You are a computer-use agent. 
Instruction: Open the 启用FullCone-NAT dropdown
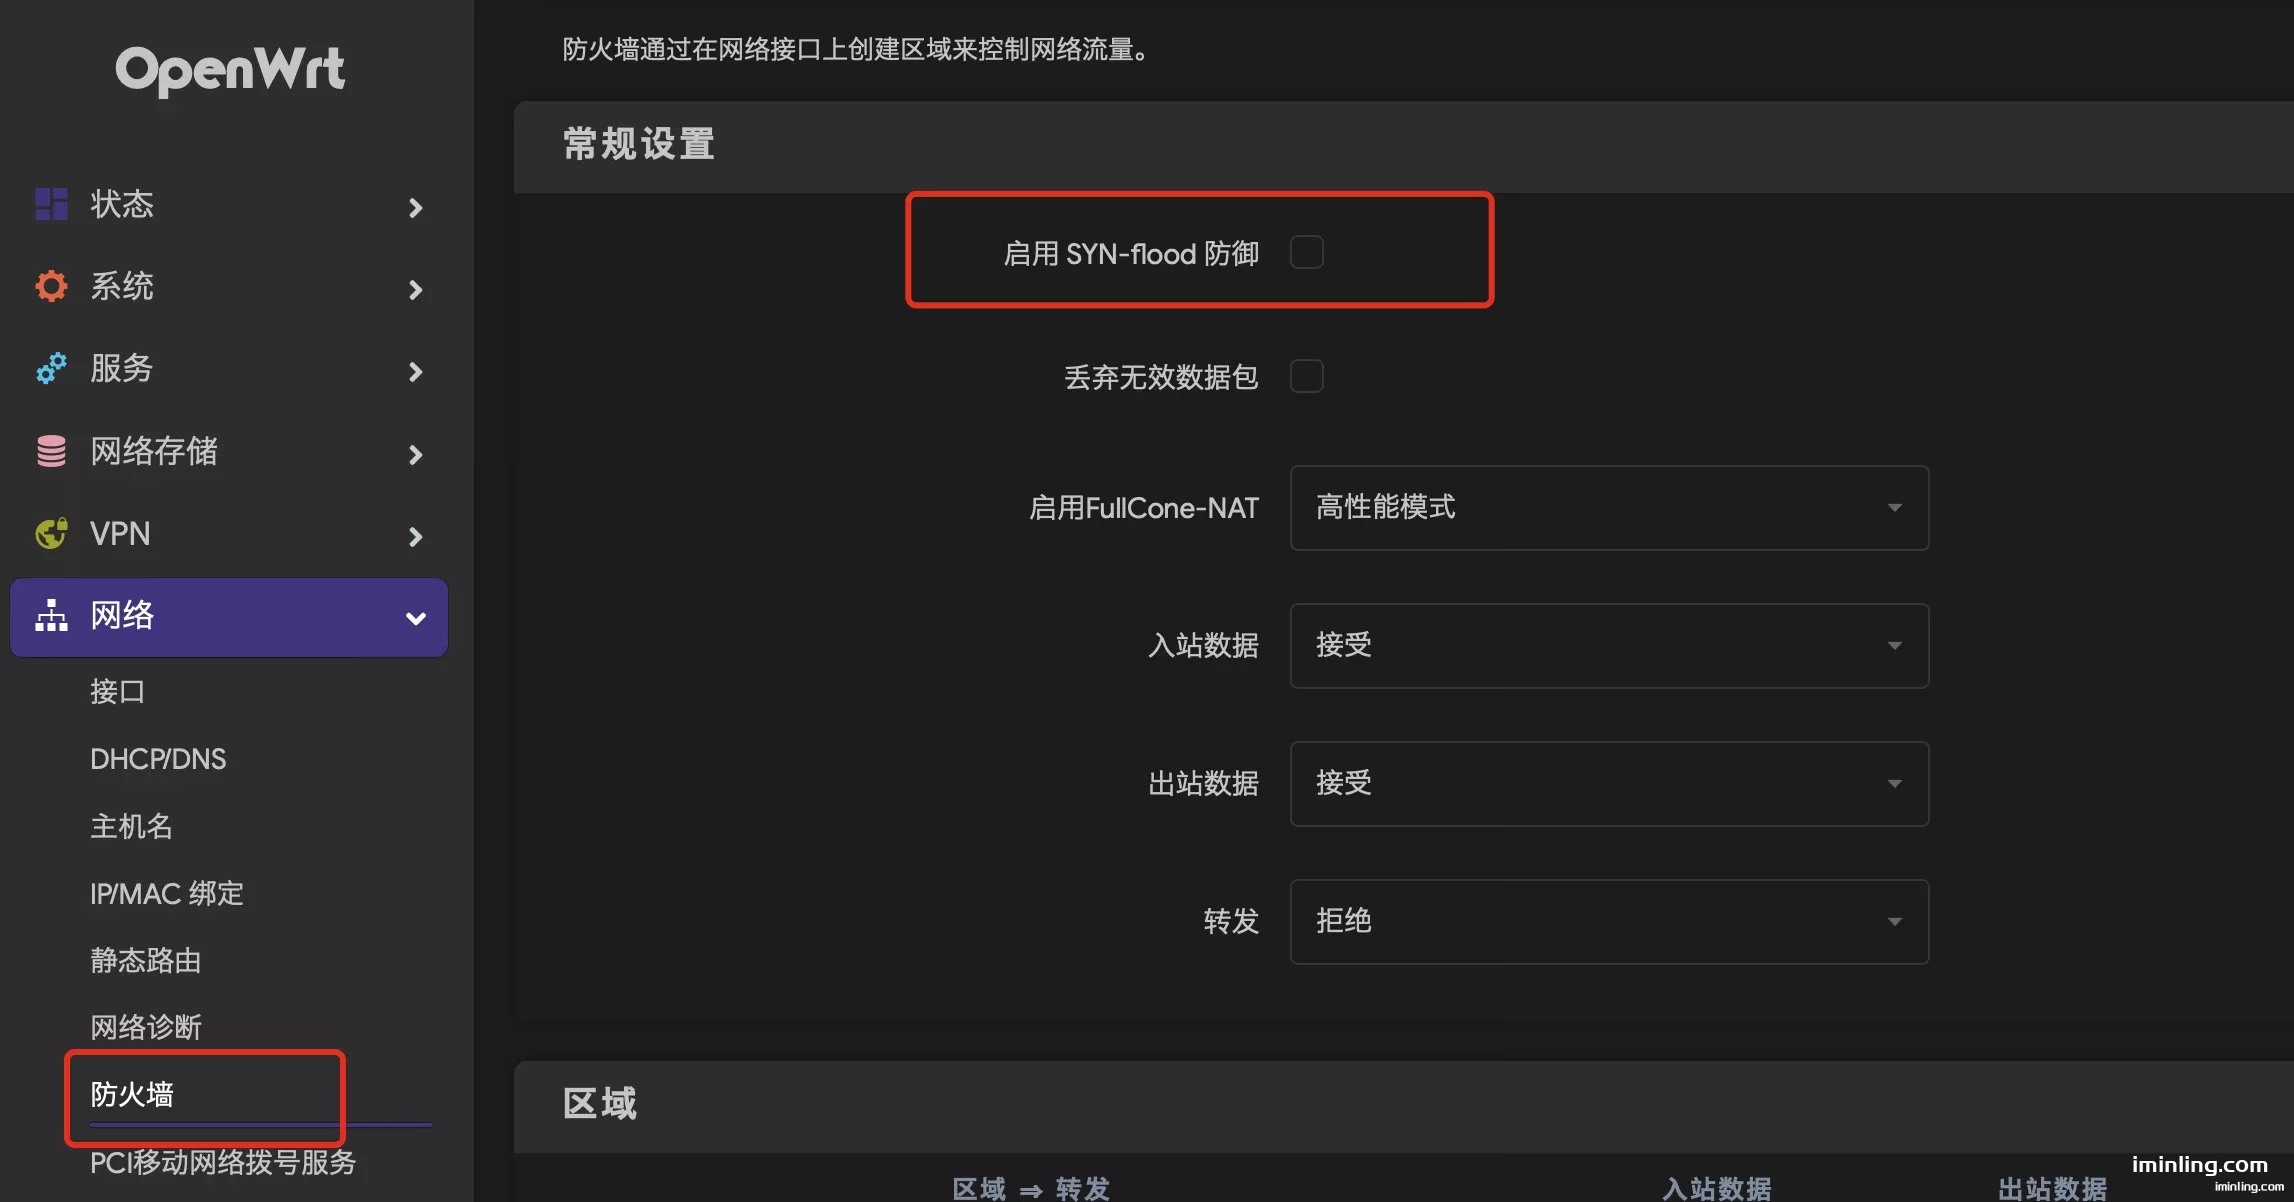coord(1609,508)
